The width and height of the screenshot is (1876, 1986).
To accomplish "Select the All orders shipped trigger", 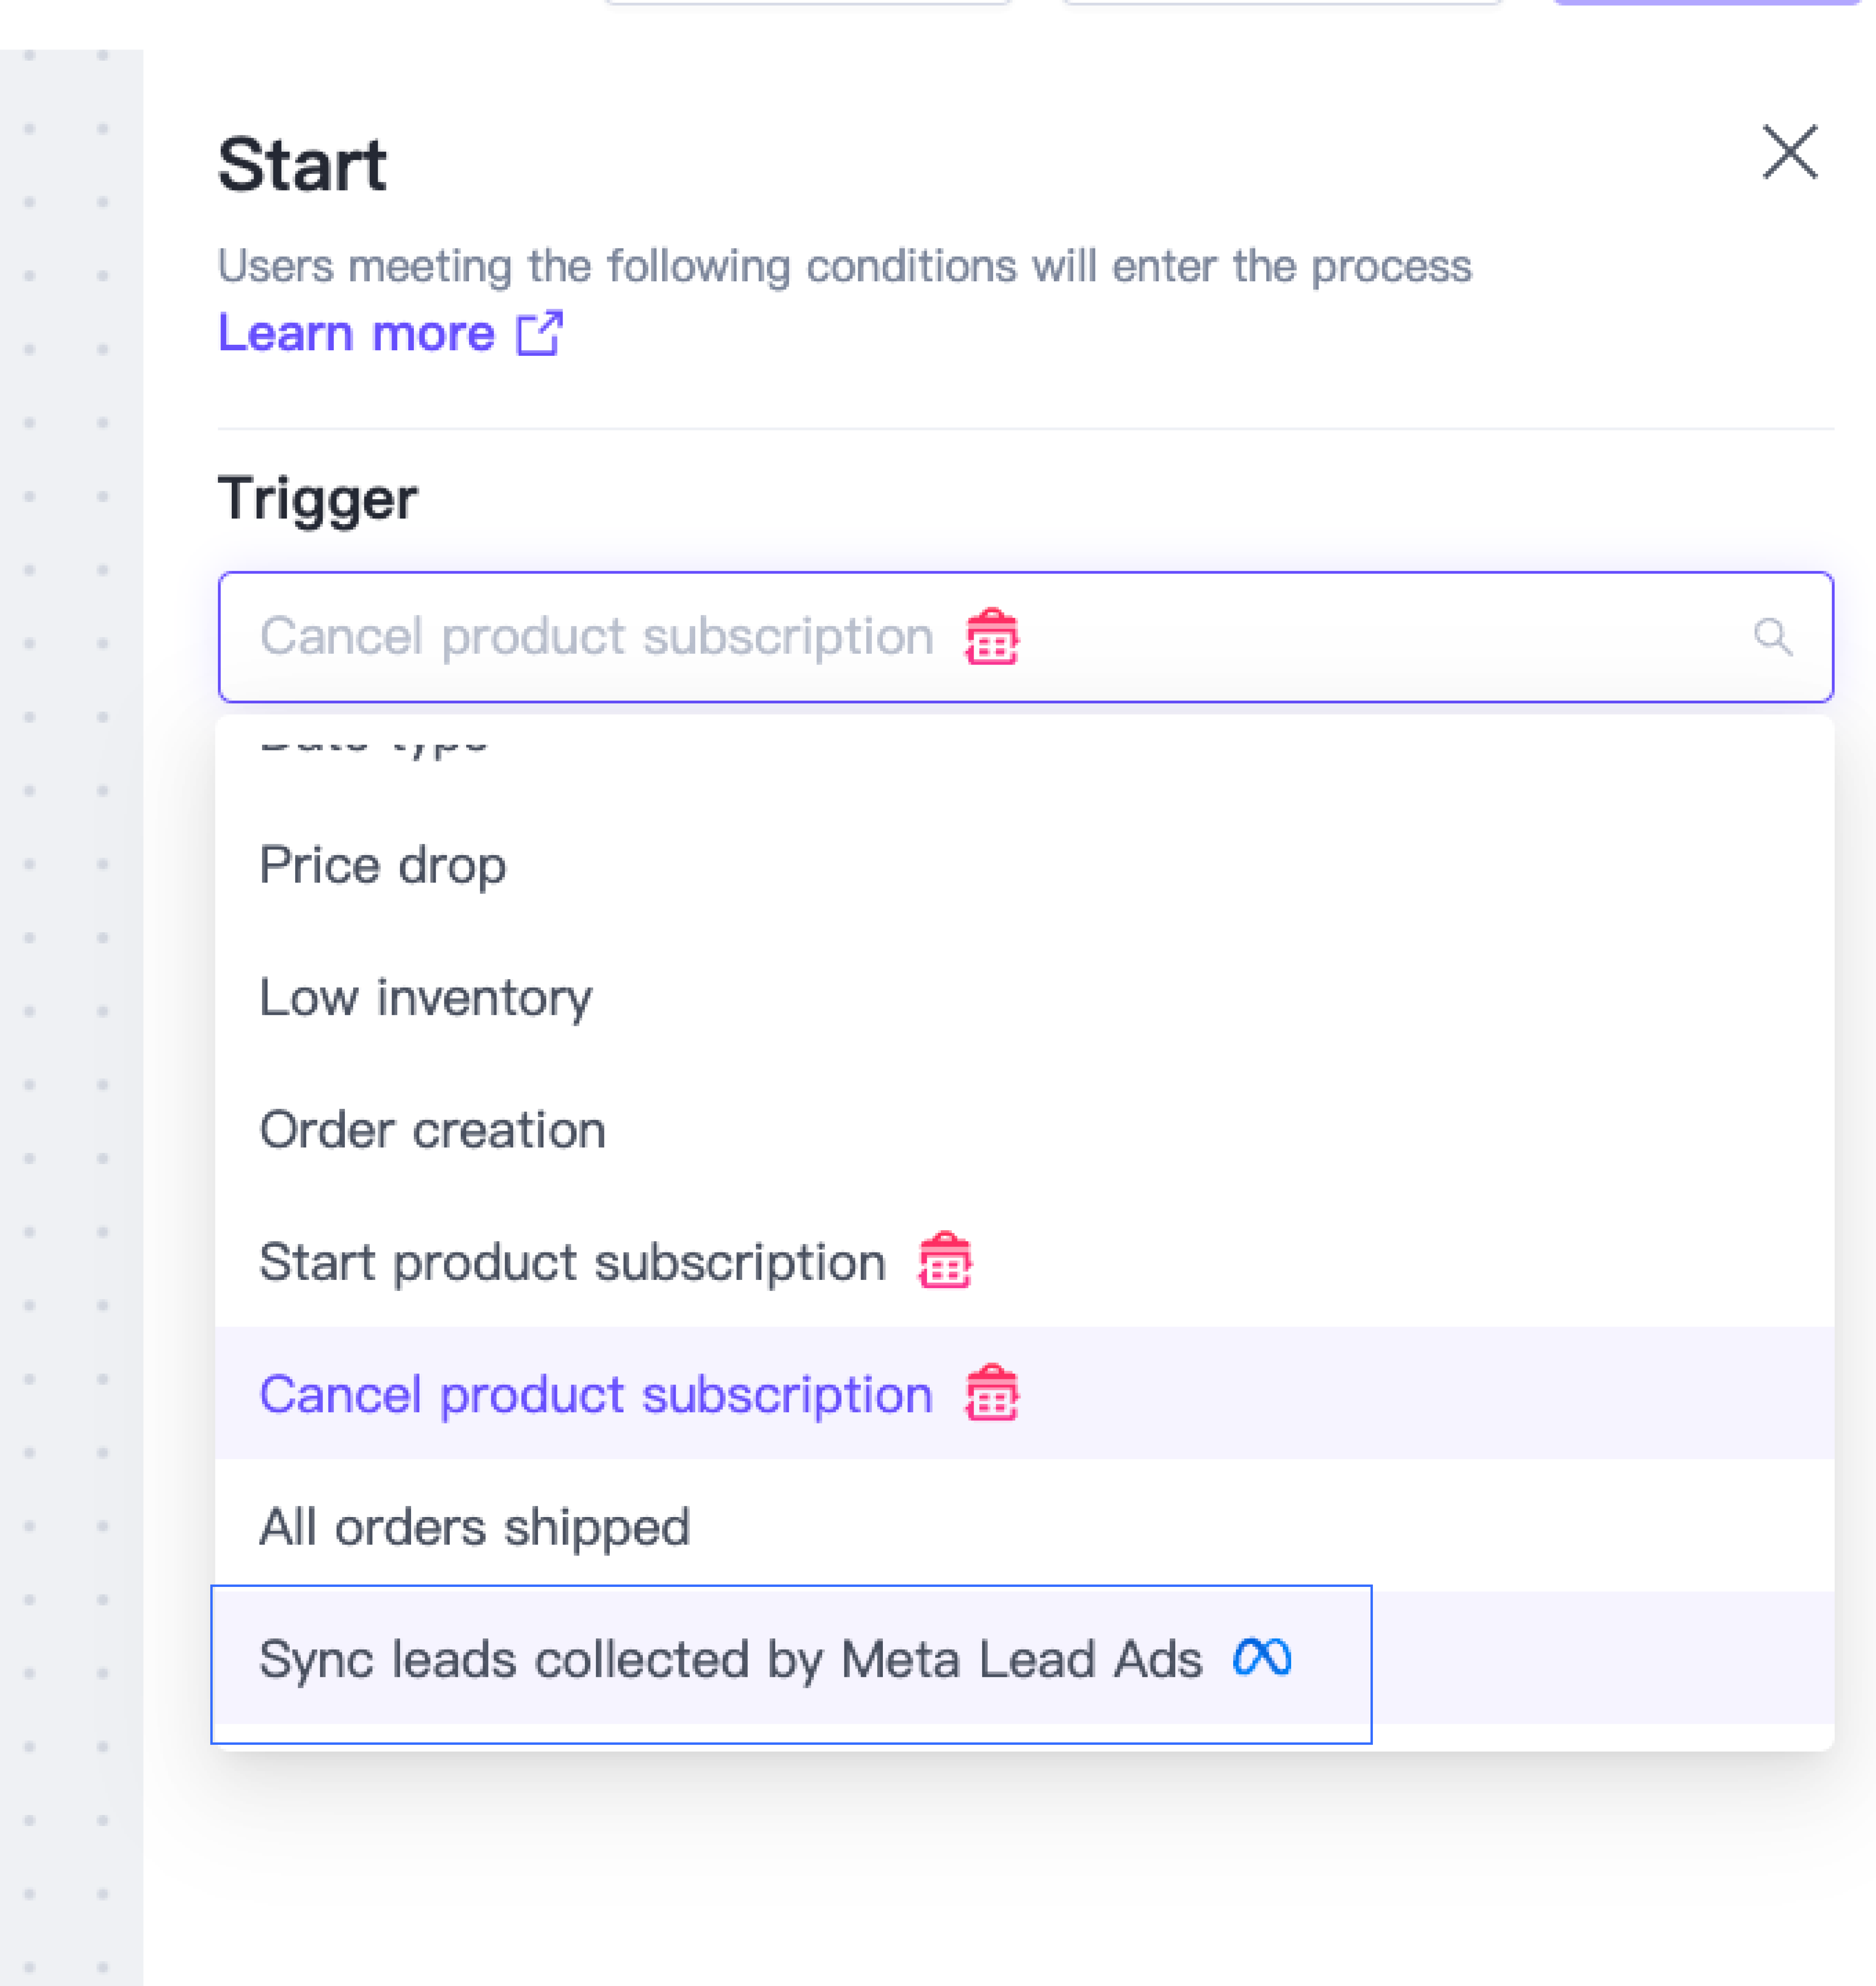I will (x=475, y=1527).
